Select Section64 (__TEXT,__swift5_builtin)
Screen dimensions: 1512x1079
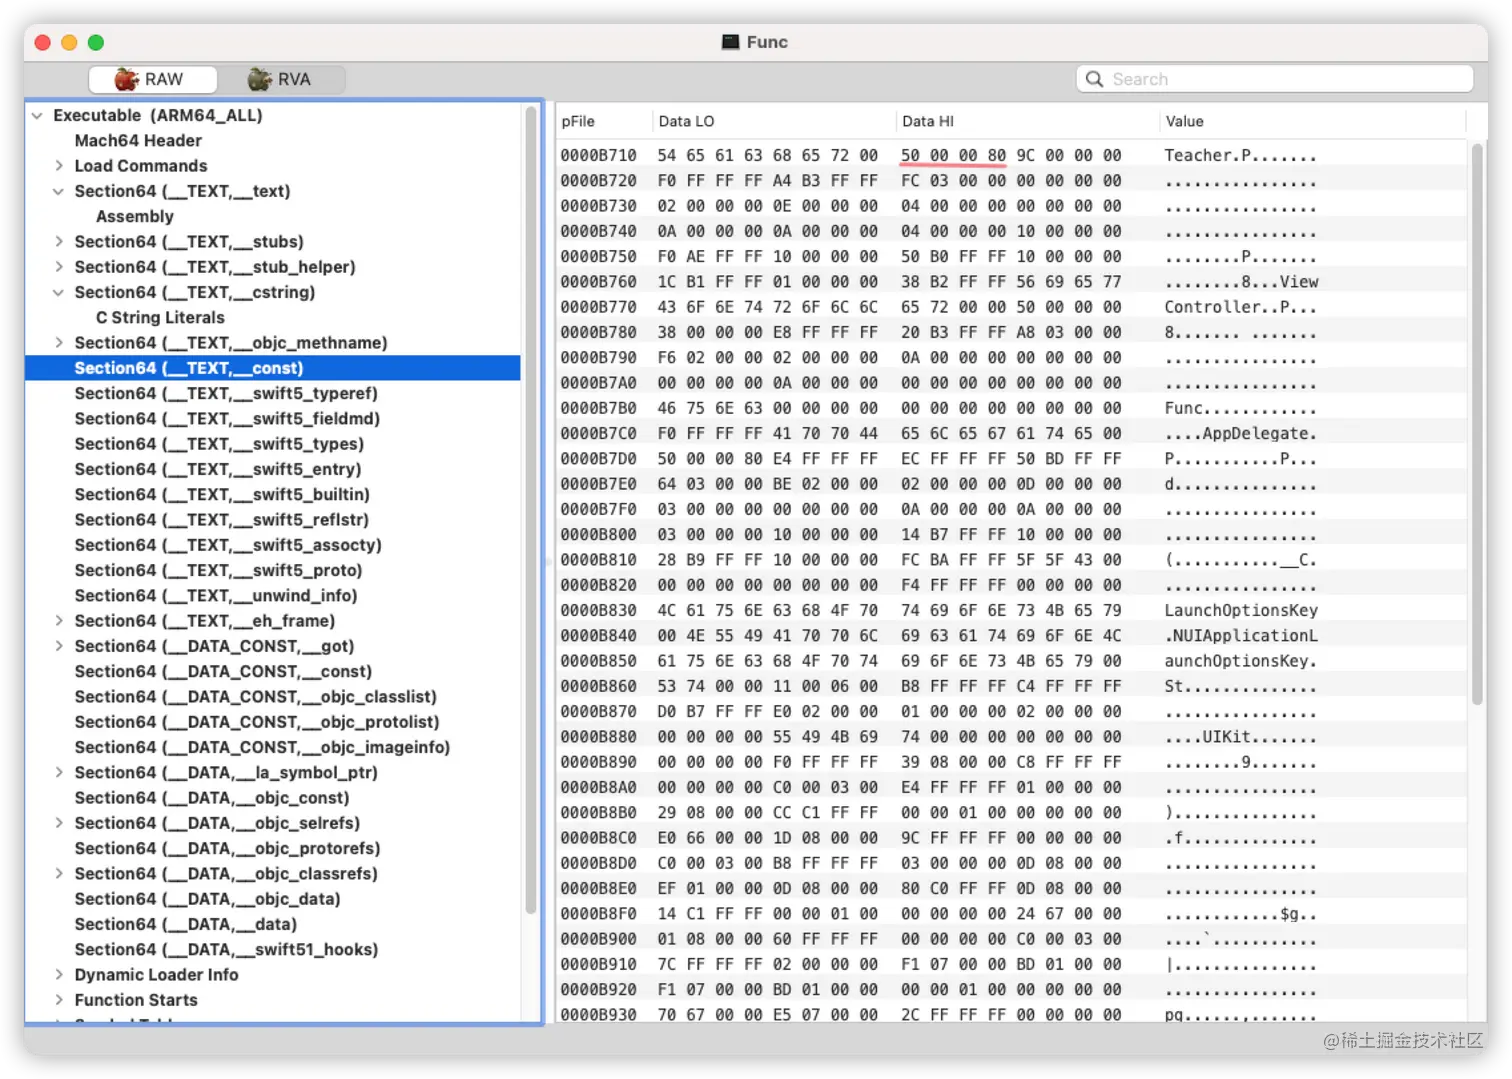point(222,494)
